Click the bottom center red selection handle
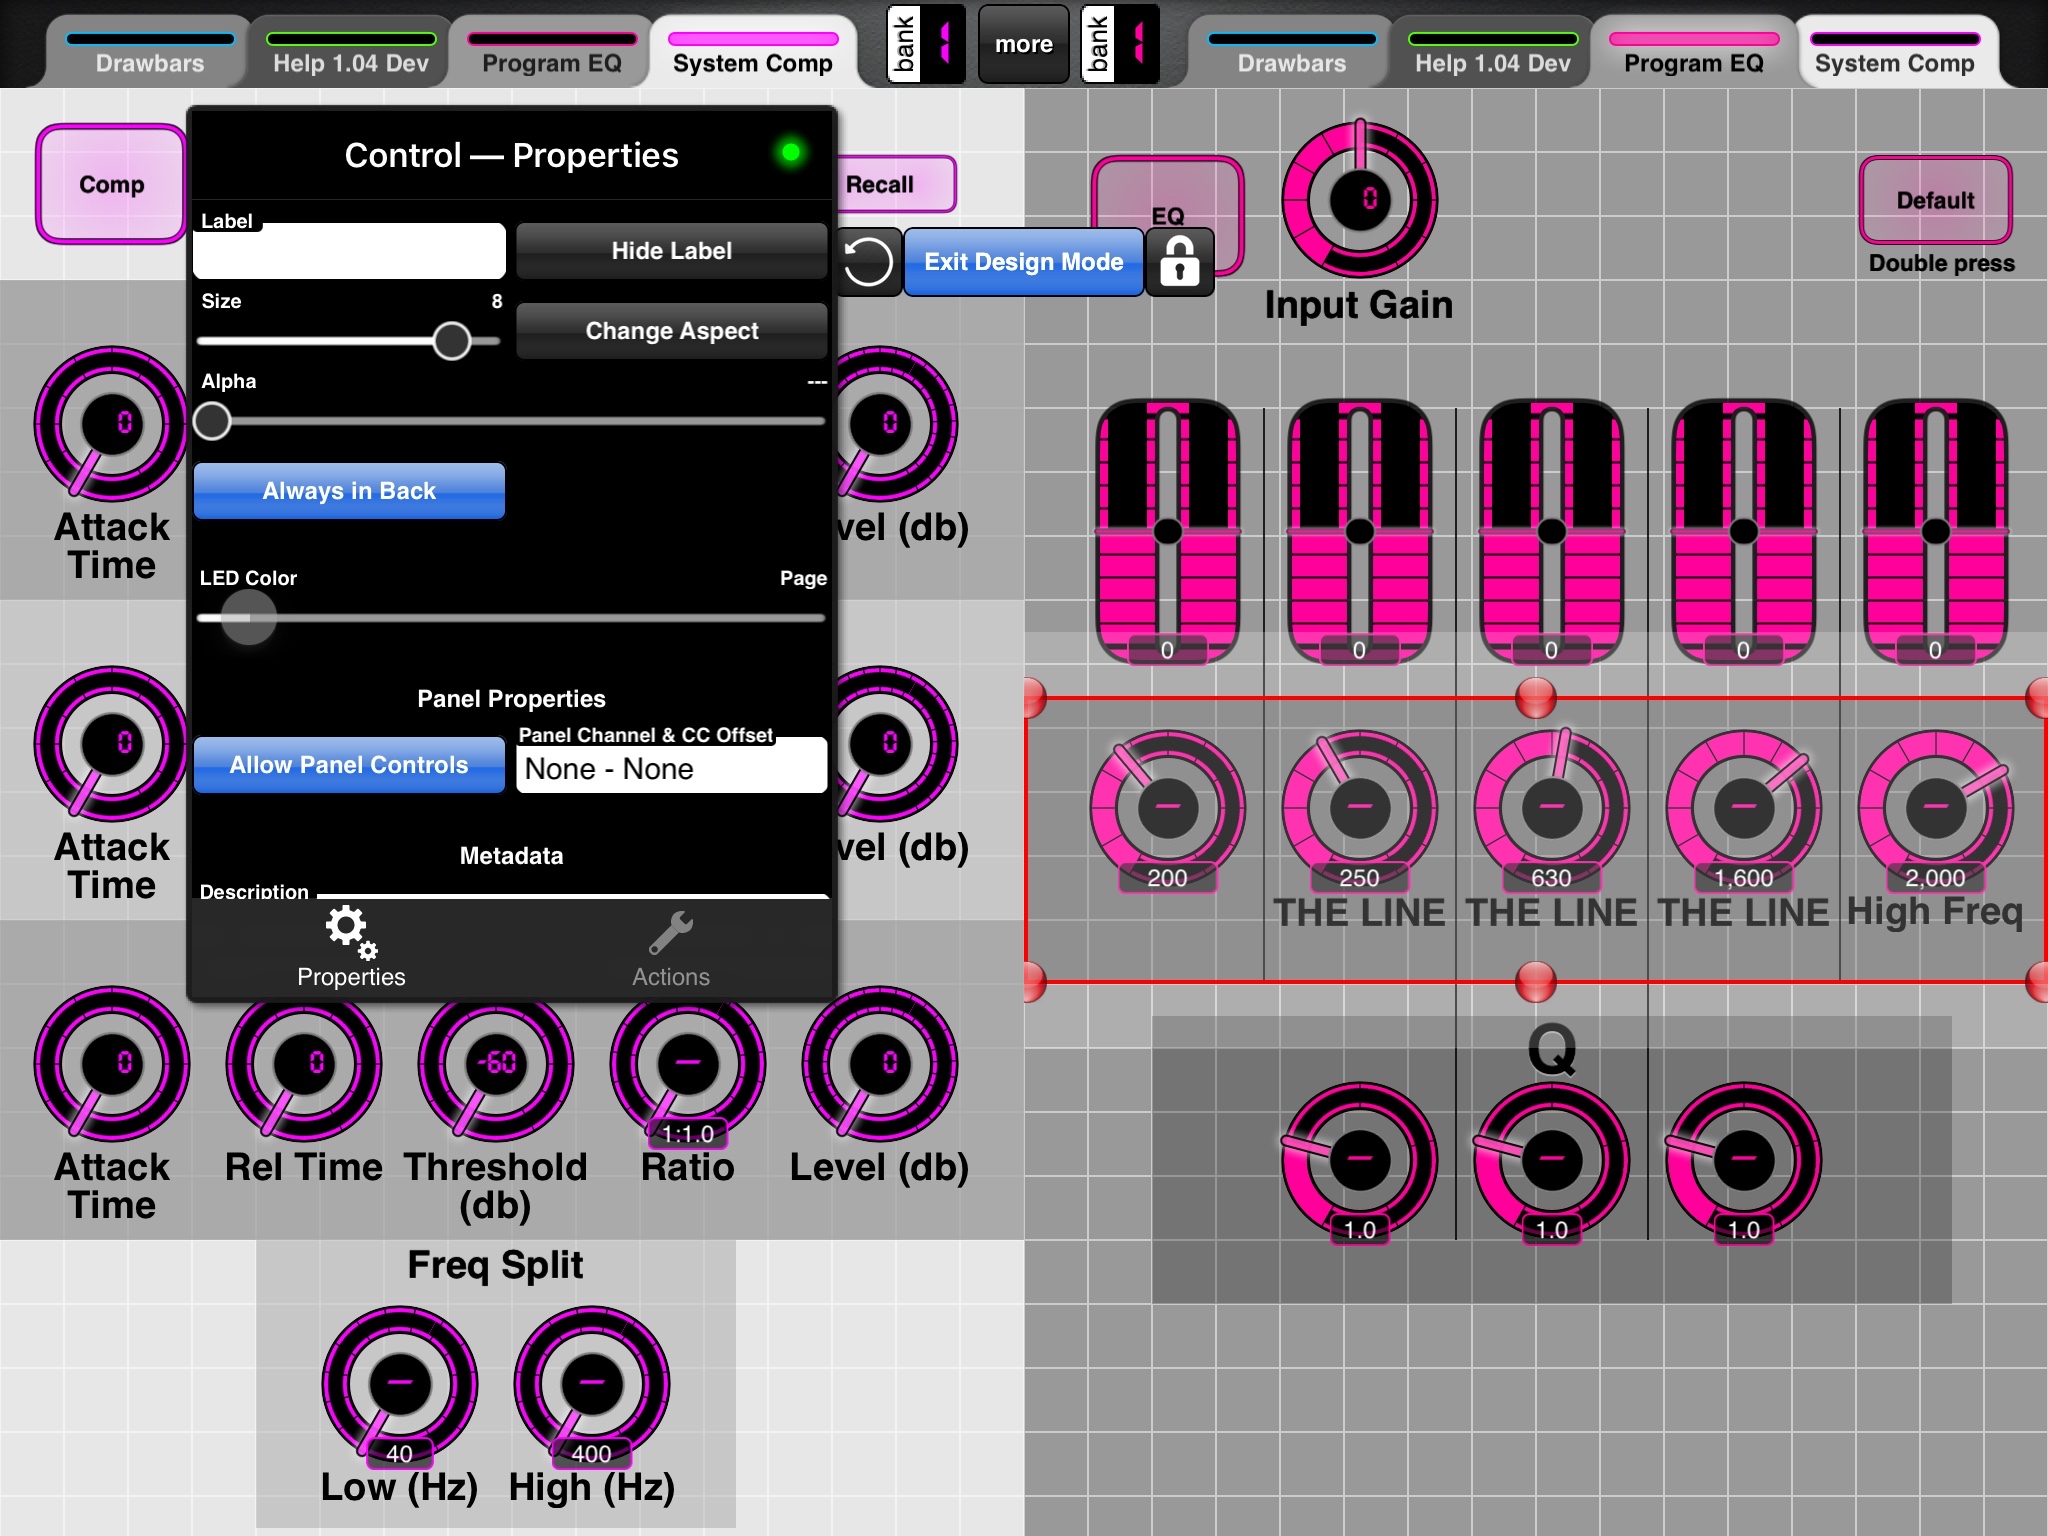 click(1536, 982)
